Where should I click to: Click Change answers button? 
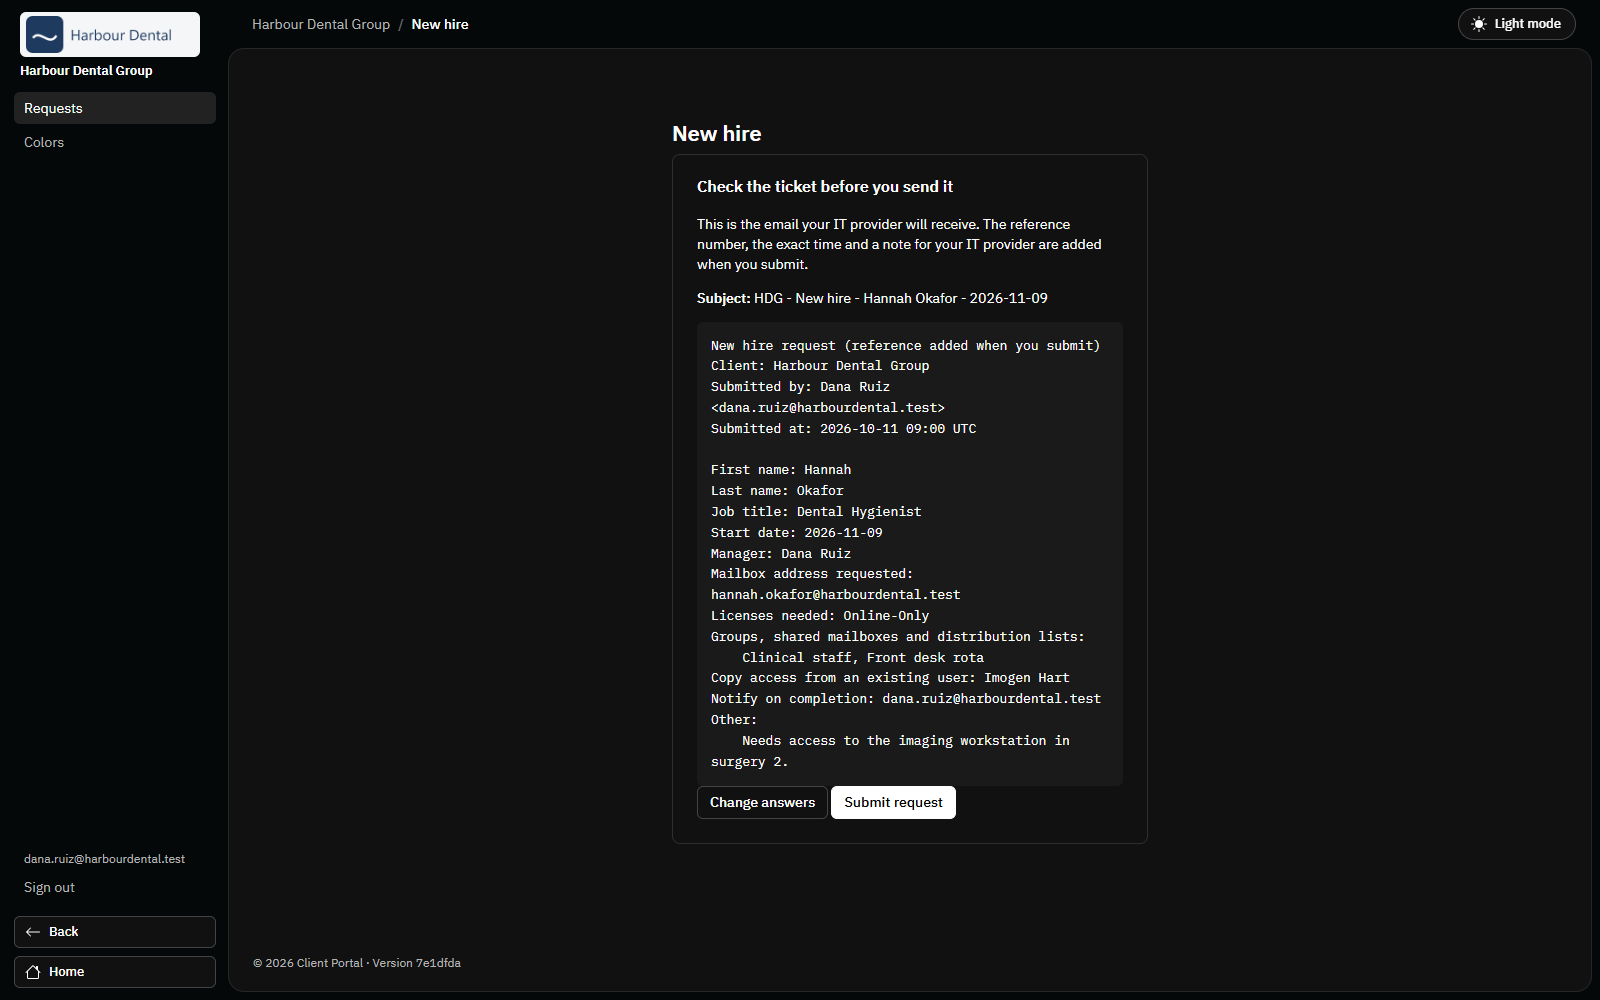pyautogui.click(x=762, y=802)
